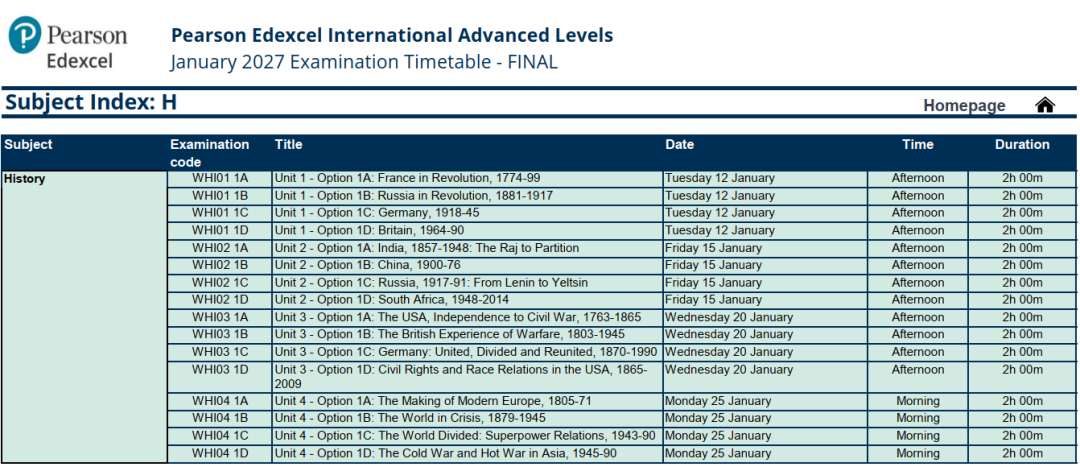Select the South Africa, 1948-2014 title cell
1080x467 pixels.
467,300
